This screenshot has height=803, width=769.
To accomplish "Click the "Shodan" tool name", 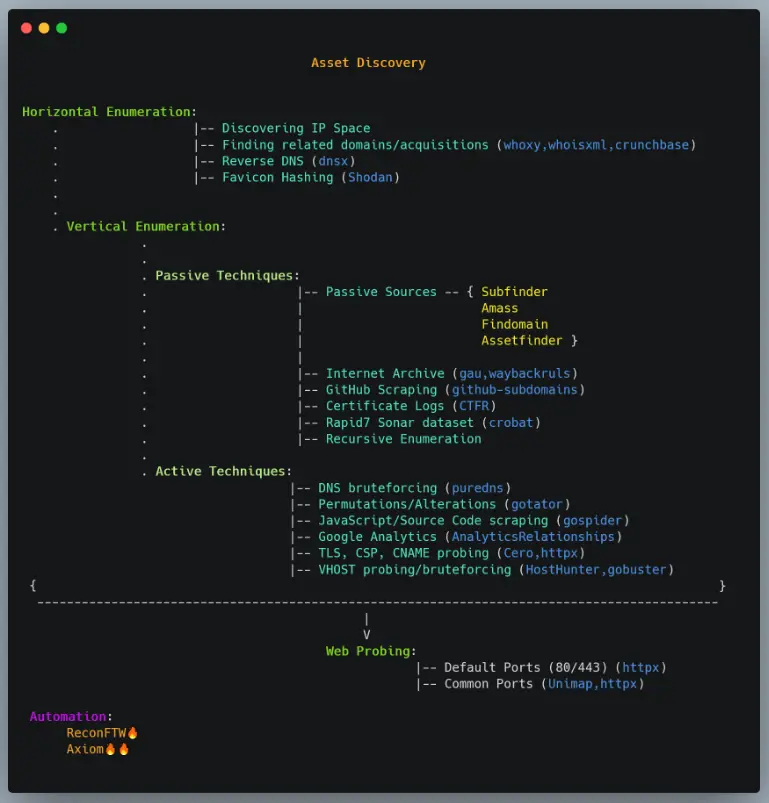I will click(x=370, y=178).
